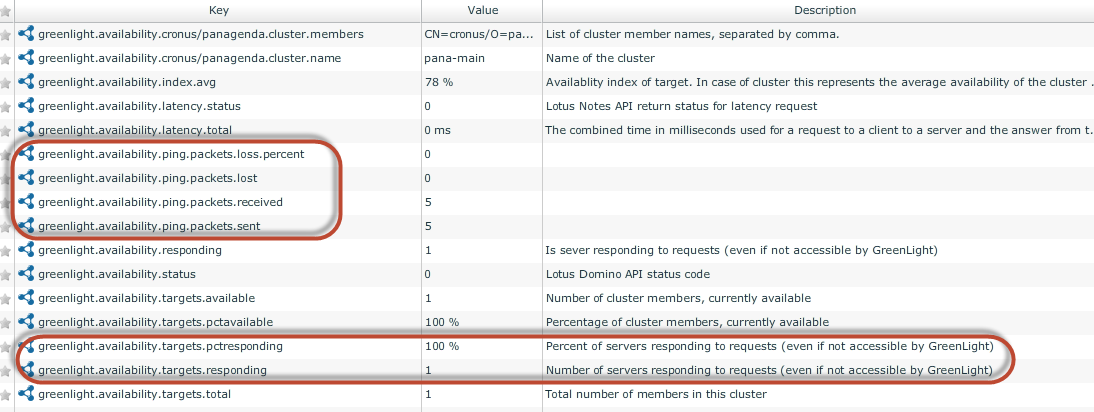Viewport: 1094px width, 412px height.
Task: Toggle favorite star for availability.status row
Action: (x=6, y=274)
